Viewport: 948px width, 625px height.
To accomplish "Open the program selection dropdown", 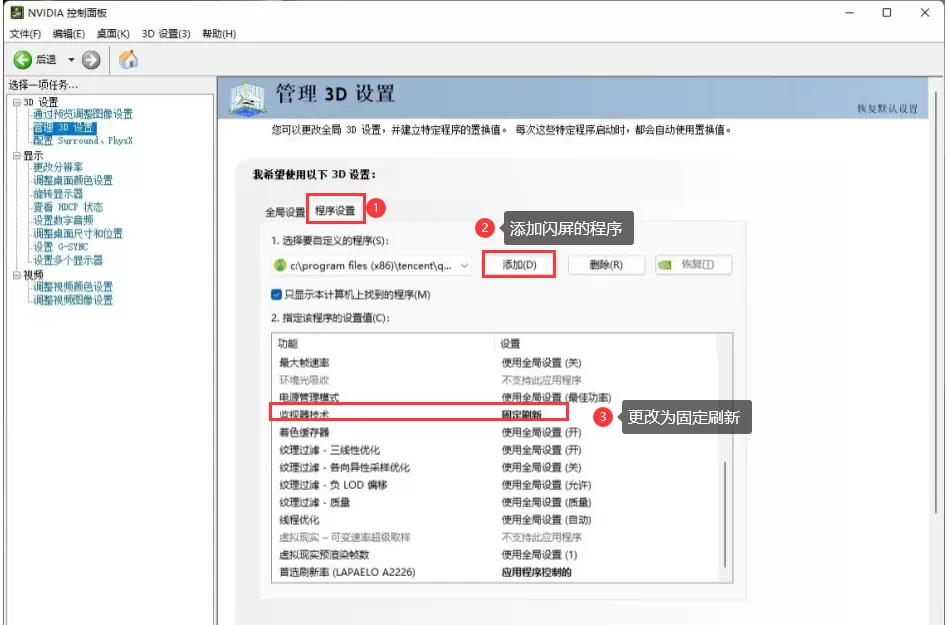I will (x=466, y=266).
